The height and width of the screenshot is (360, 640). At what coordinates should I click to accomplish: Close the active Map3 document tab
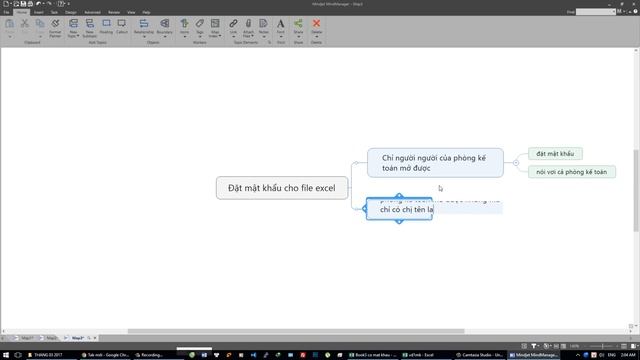coord(95,338)
